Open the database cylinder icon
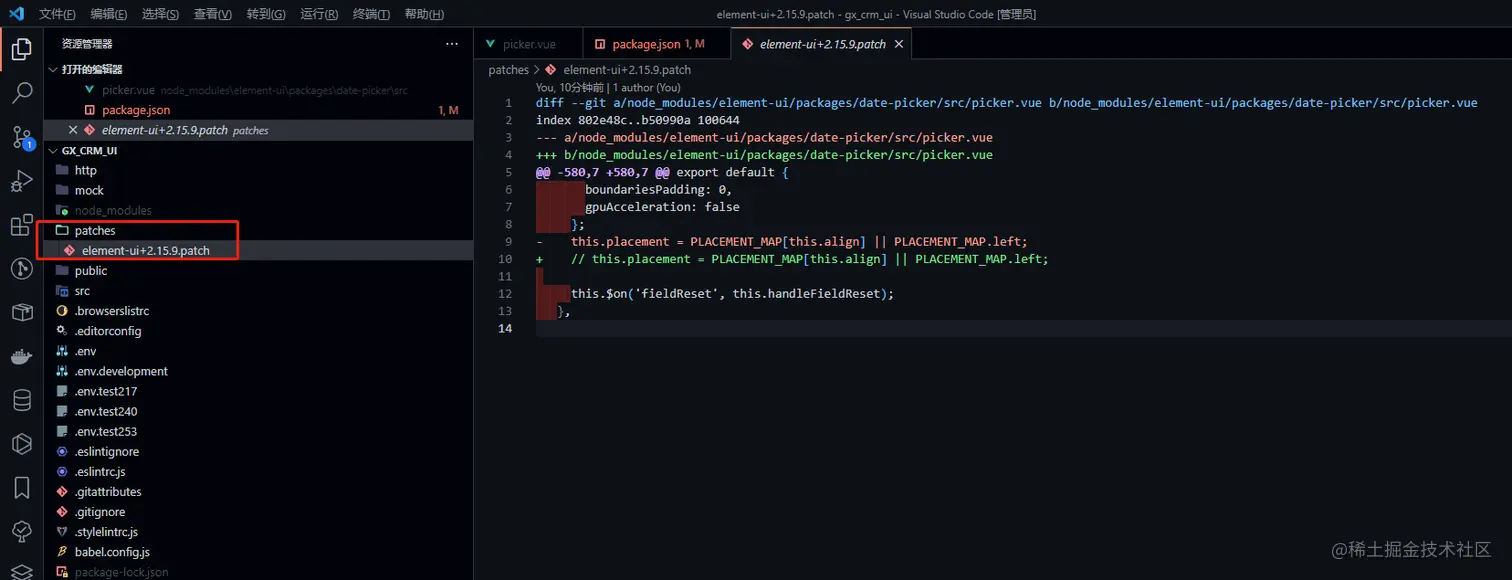The height and width of the screenshot is (580, 1512). coord(21,401)
